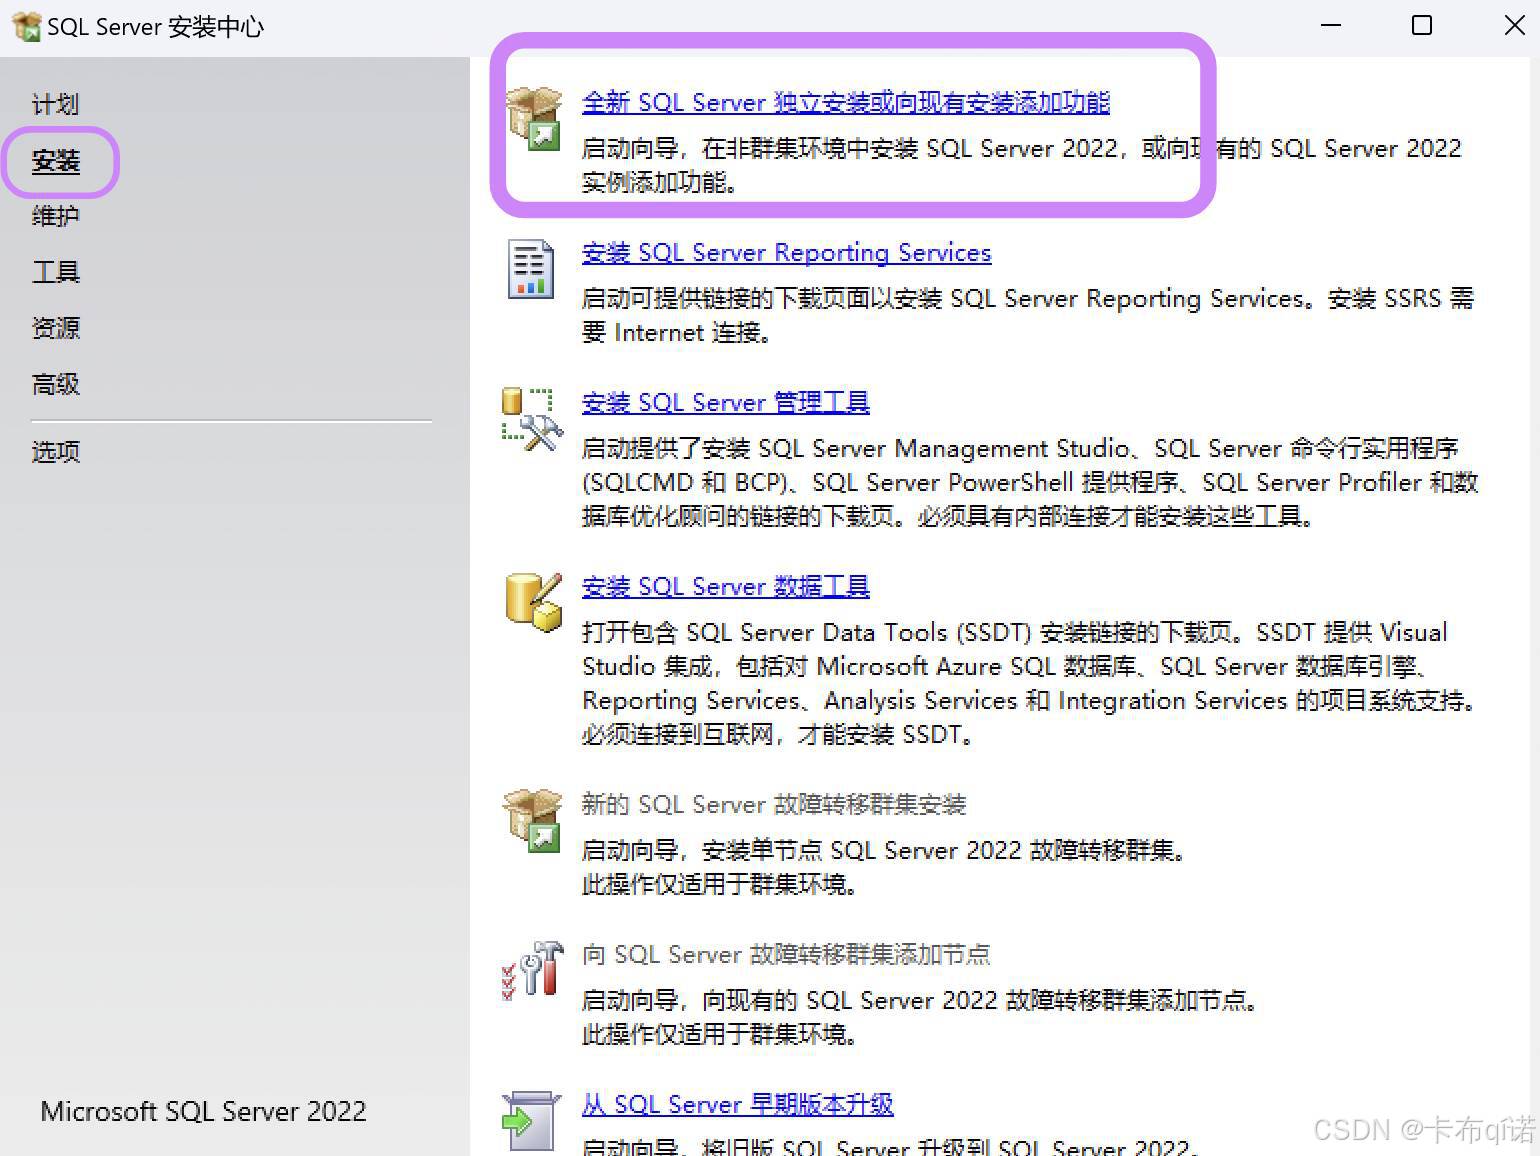Click the Reporting Services report icon
Image resolution: width=1540 pixels, height=1156 pixels.
(x=530, y=268)
